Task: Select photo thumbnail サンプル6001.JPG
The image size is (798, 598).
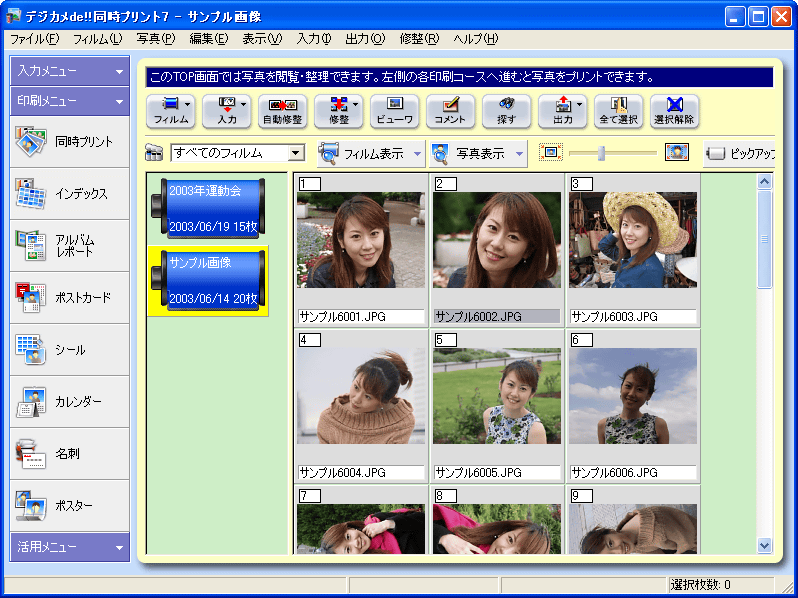Action: click(361, 240)
